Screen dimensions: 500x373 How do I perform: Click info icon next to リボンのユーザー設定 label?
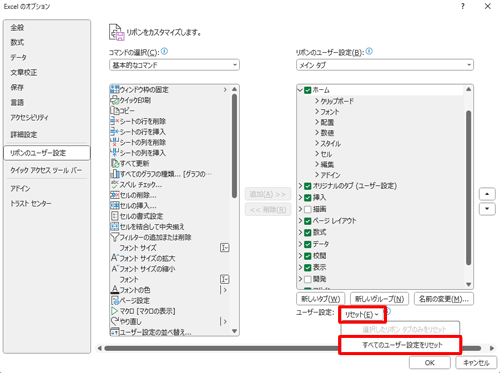coord(369,51)
